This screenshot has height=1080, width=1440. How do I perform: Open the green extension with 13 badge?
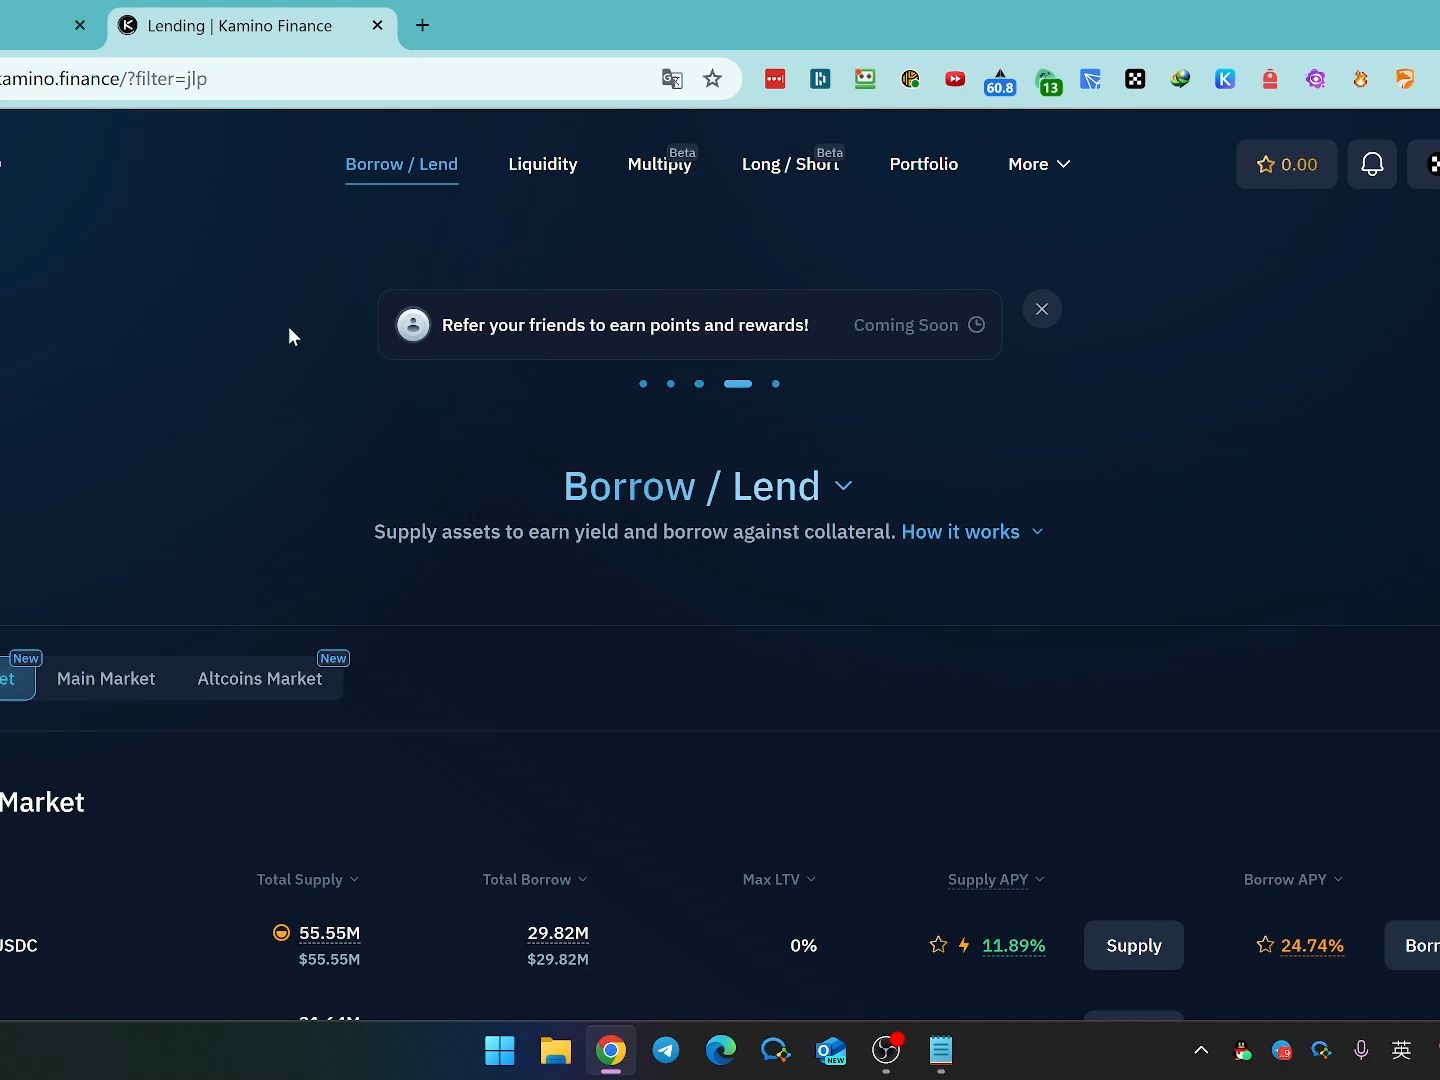(1048, 81)
